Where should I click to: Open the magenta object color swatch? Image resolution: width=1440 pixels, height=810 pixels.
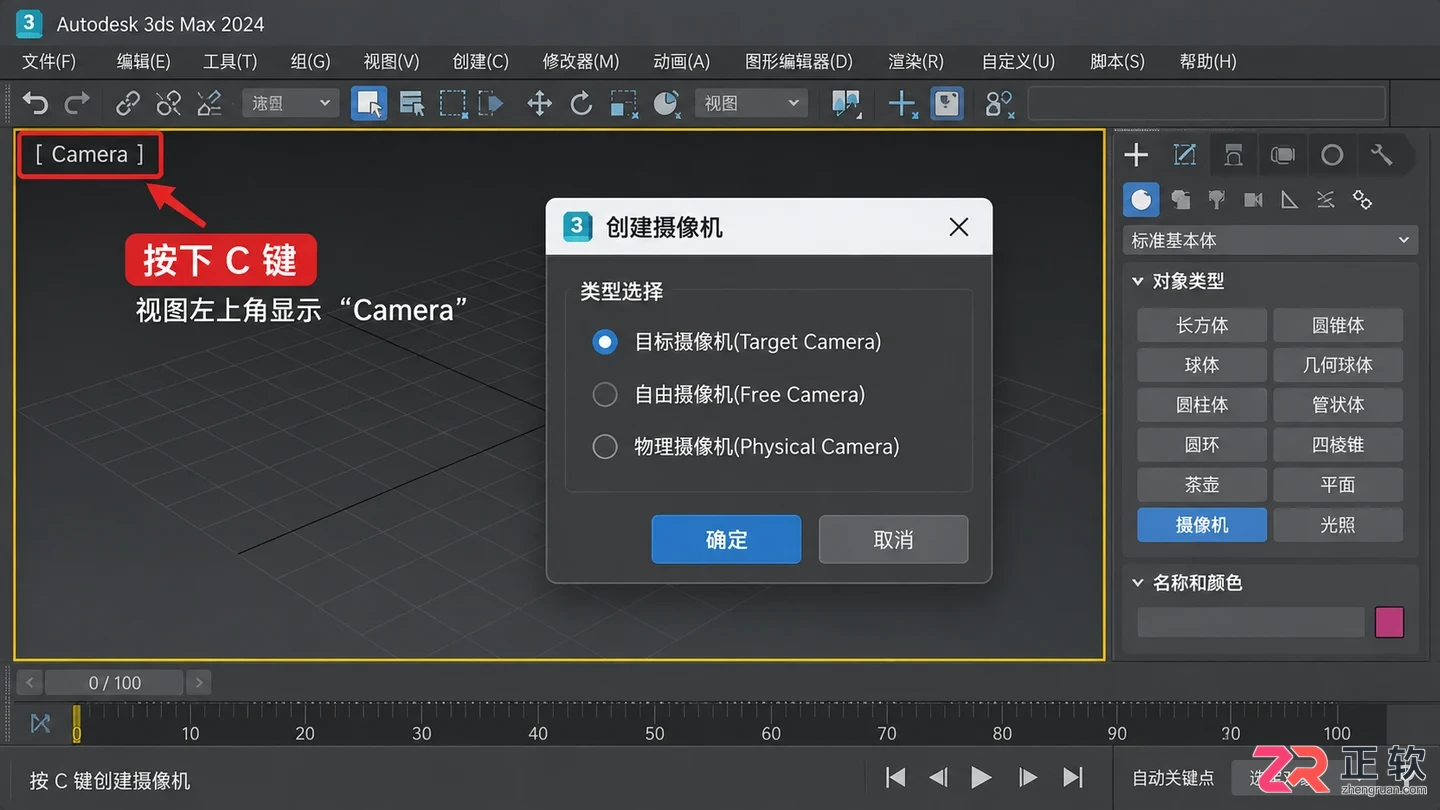(1390, 622)
